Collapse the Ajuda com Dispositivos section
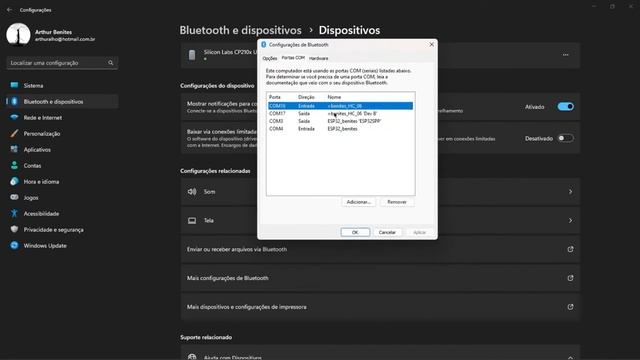The height and width of the screenshot is (360, 640). (x=570, y=358)
